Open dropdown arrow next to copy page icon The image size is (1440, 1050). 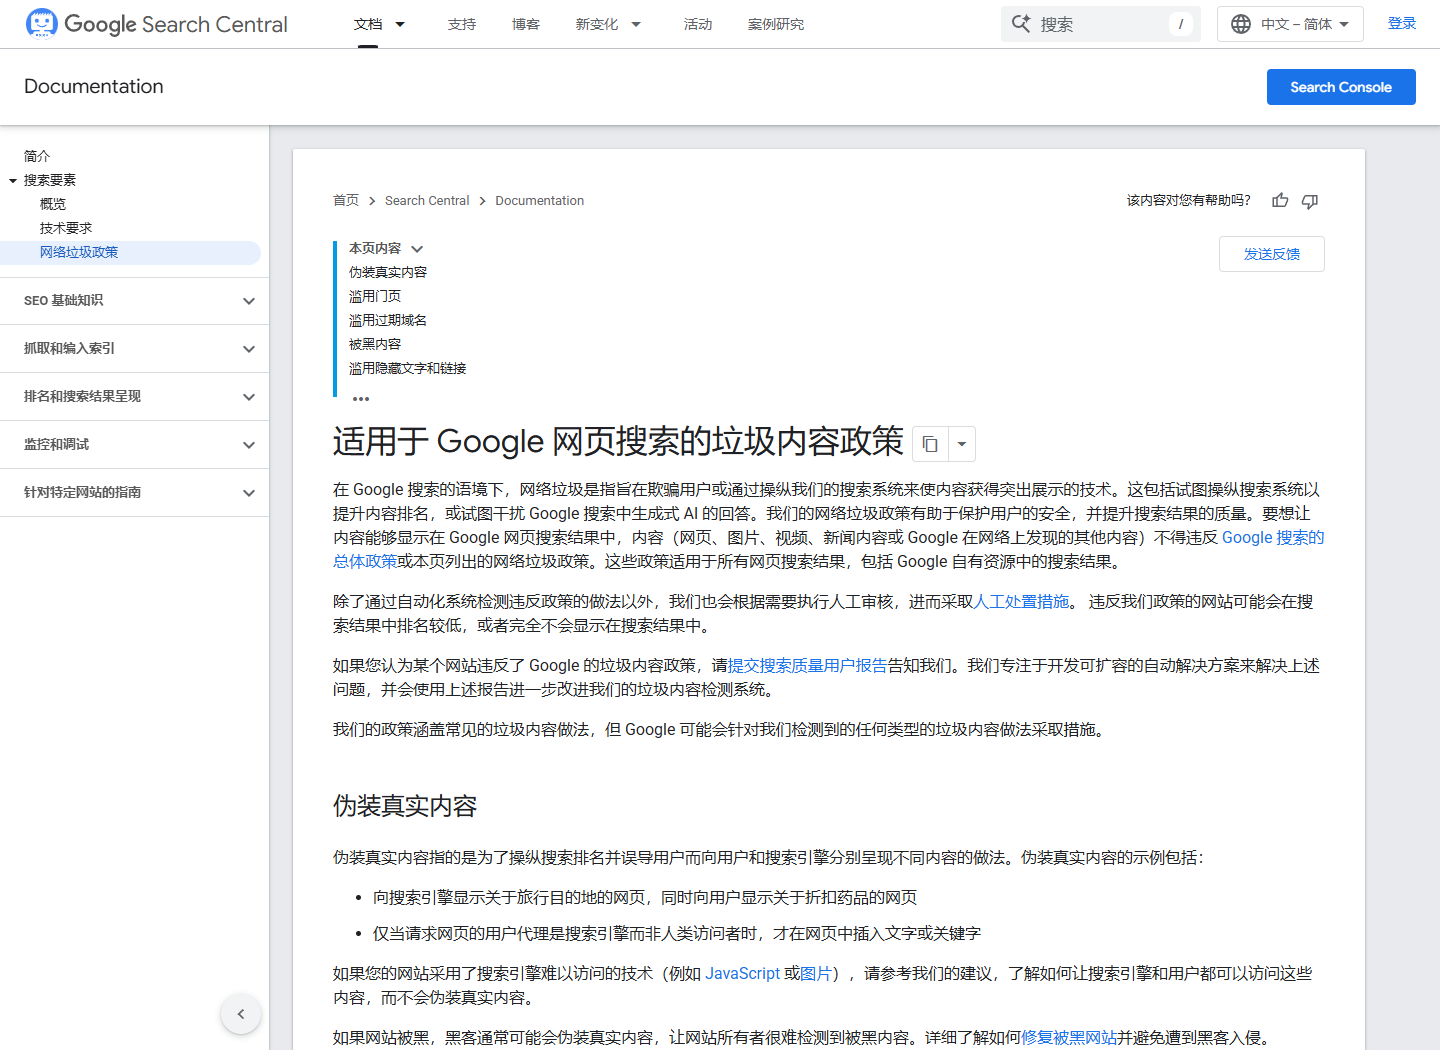(x=961, y=444)
